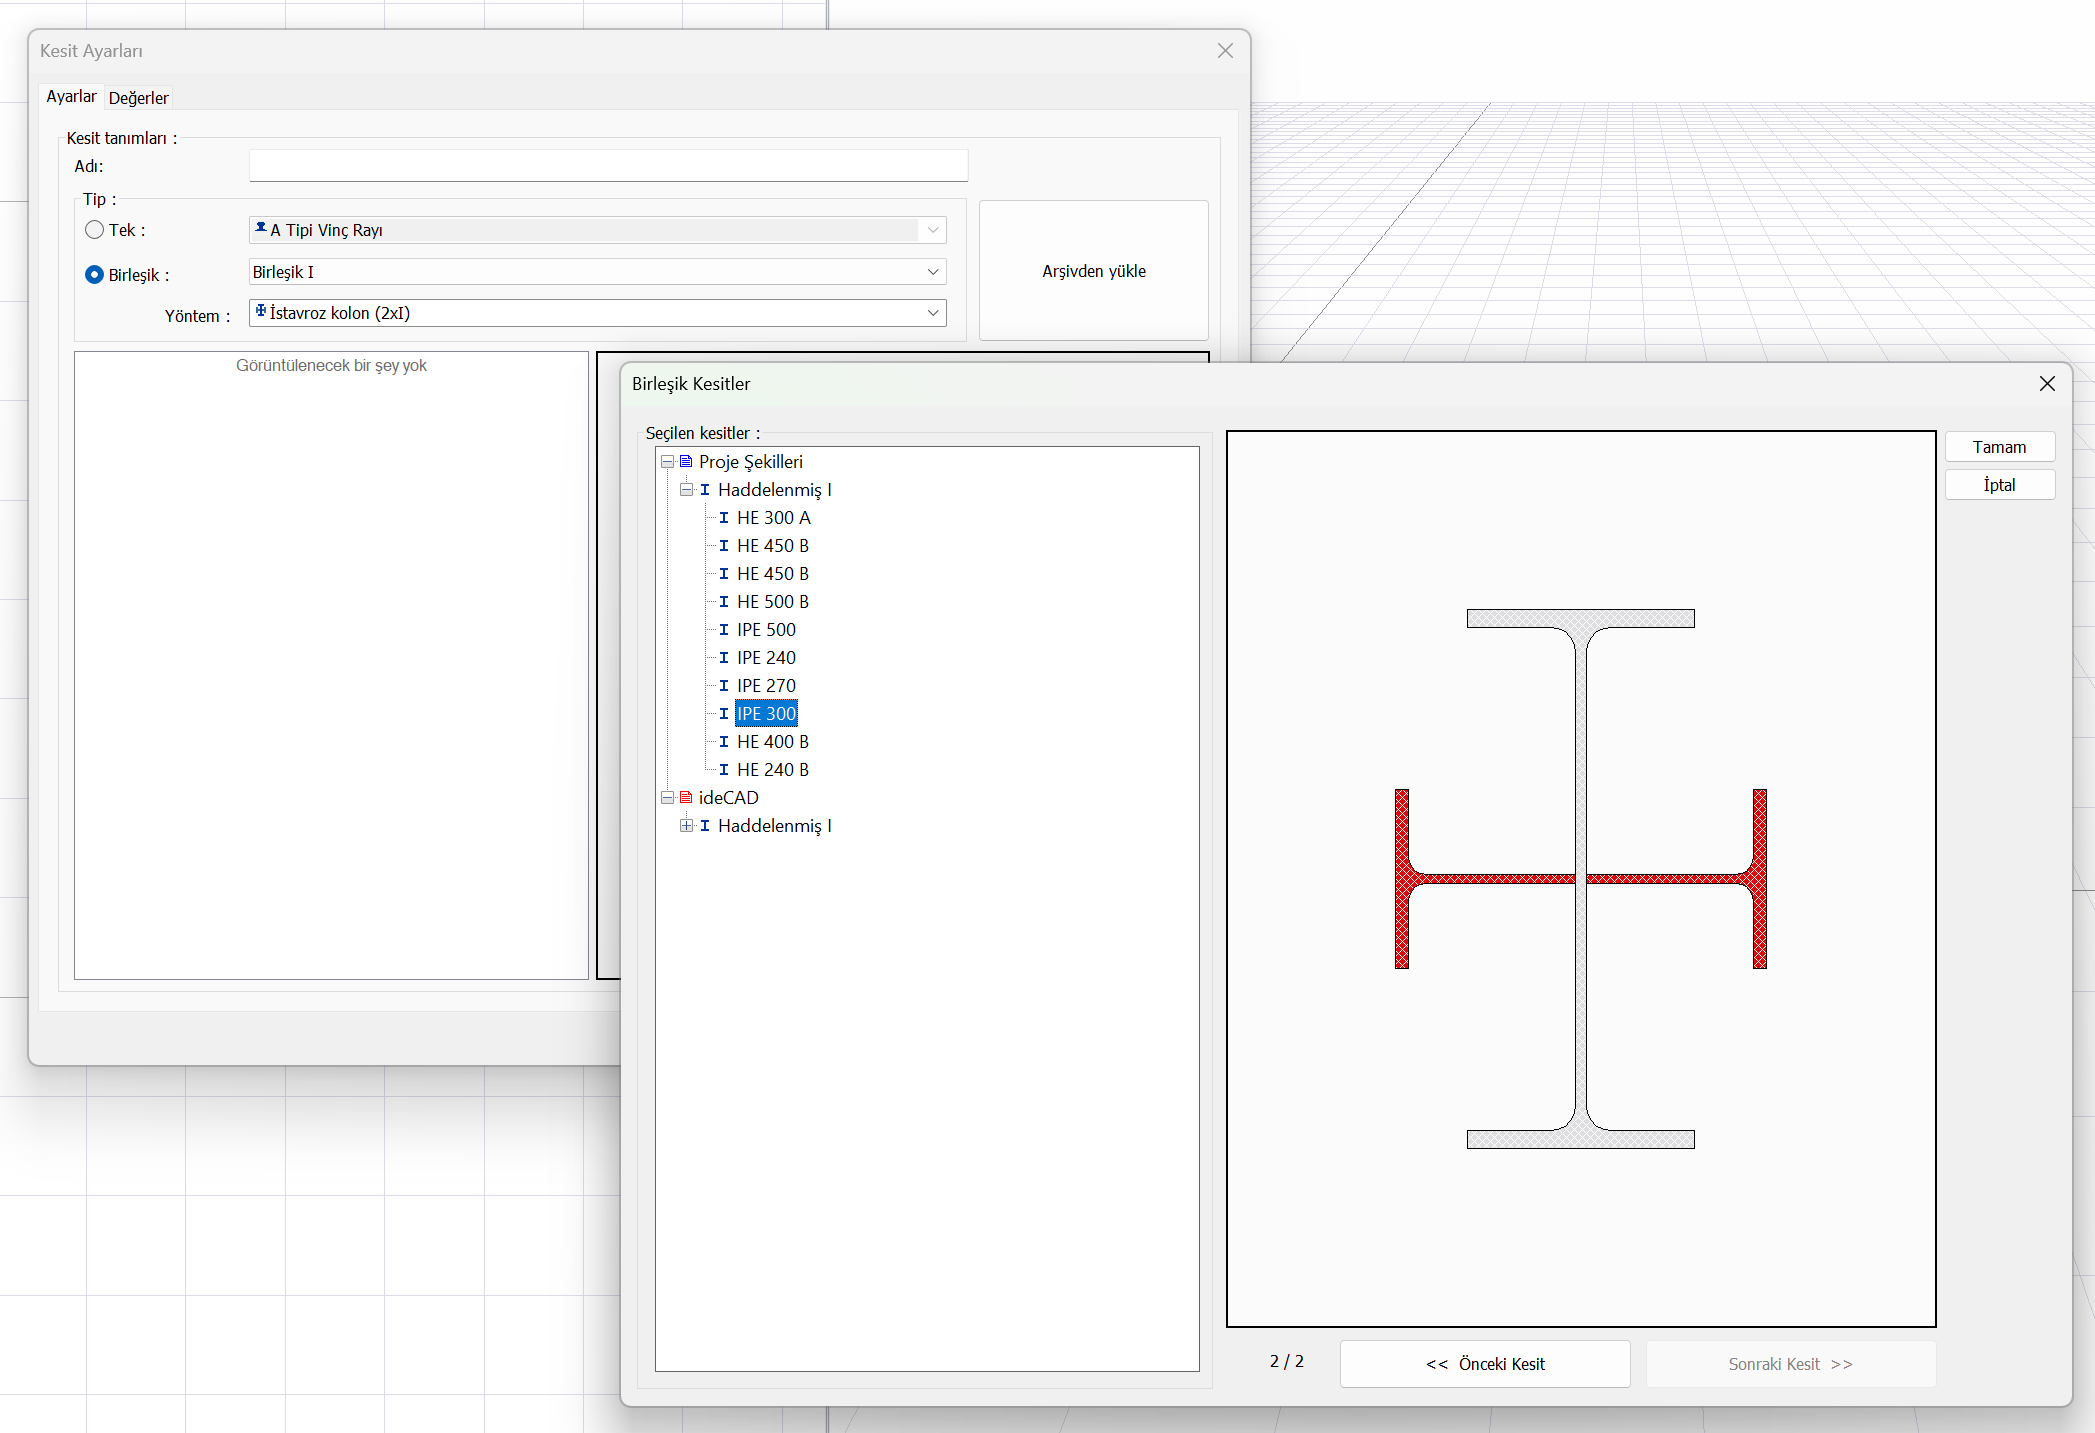Switch to the Ayarlar tab
Image resolution: width=2095 pixels, height=1433 pixels.
coord(71,97)
